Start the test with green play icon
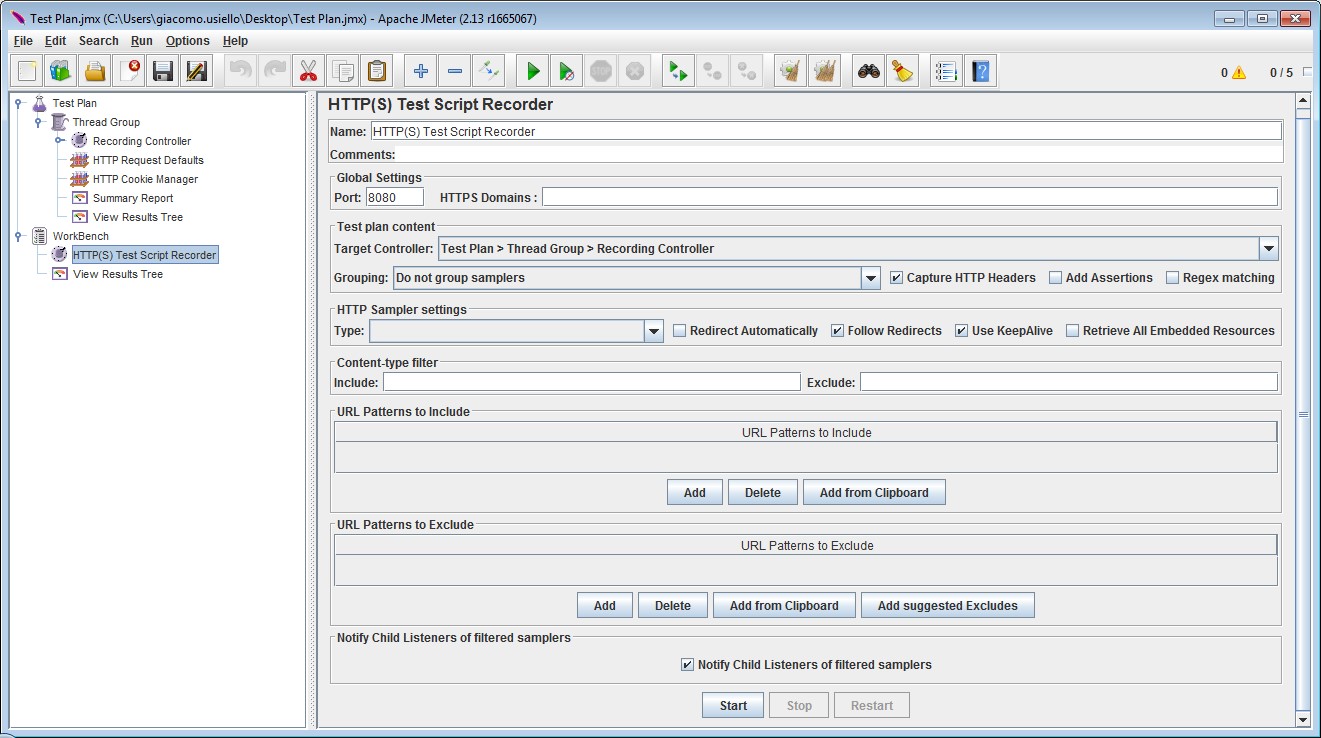The height and width of the screenshot is (738, 1321). coord(533,71)
